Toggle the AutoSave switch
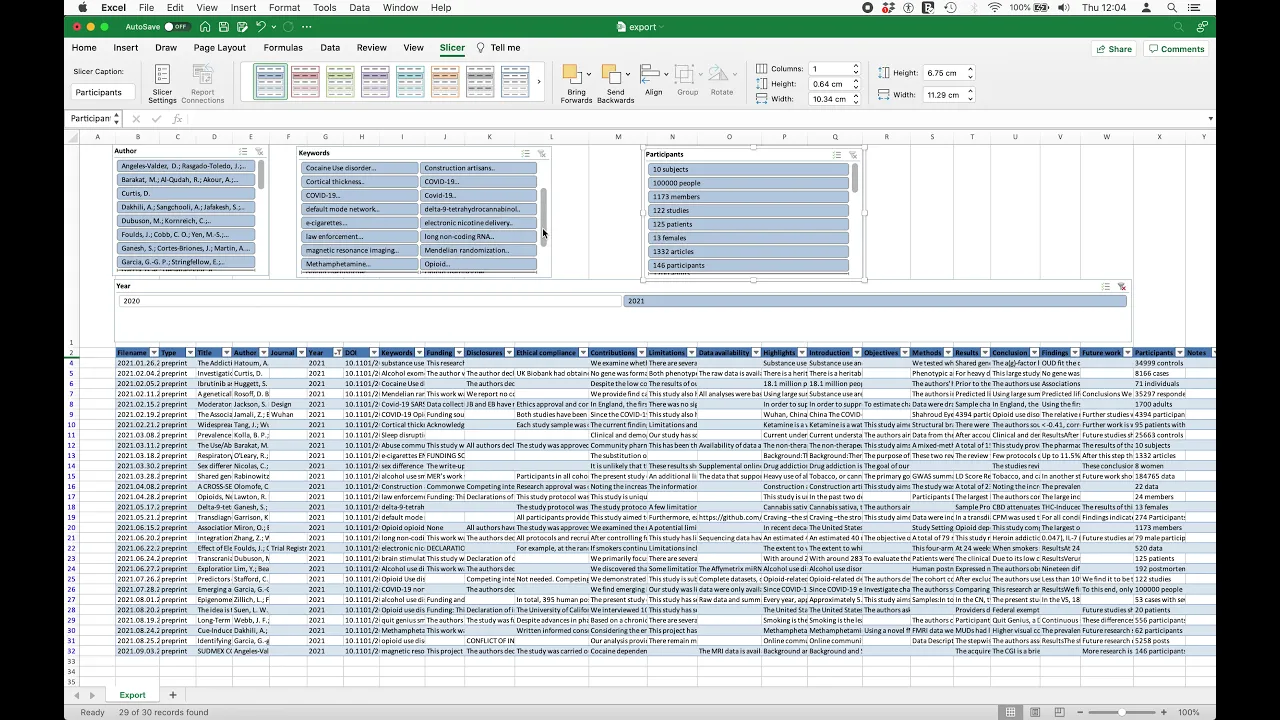Image resolution: width=1280 pixels, height=720 pixels. 175,27
